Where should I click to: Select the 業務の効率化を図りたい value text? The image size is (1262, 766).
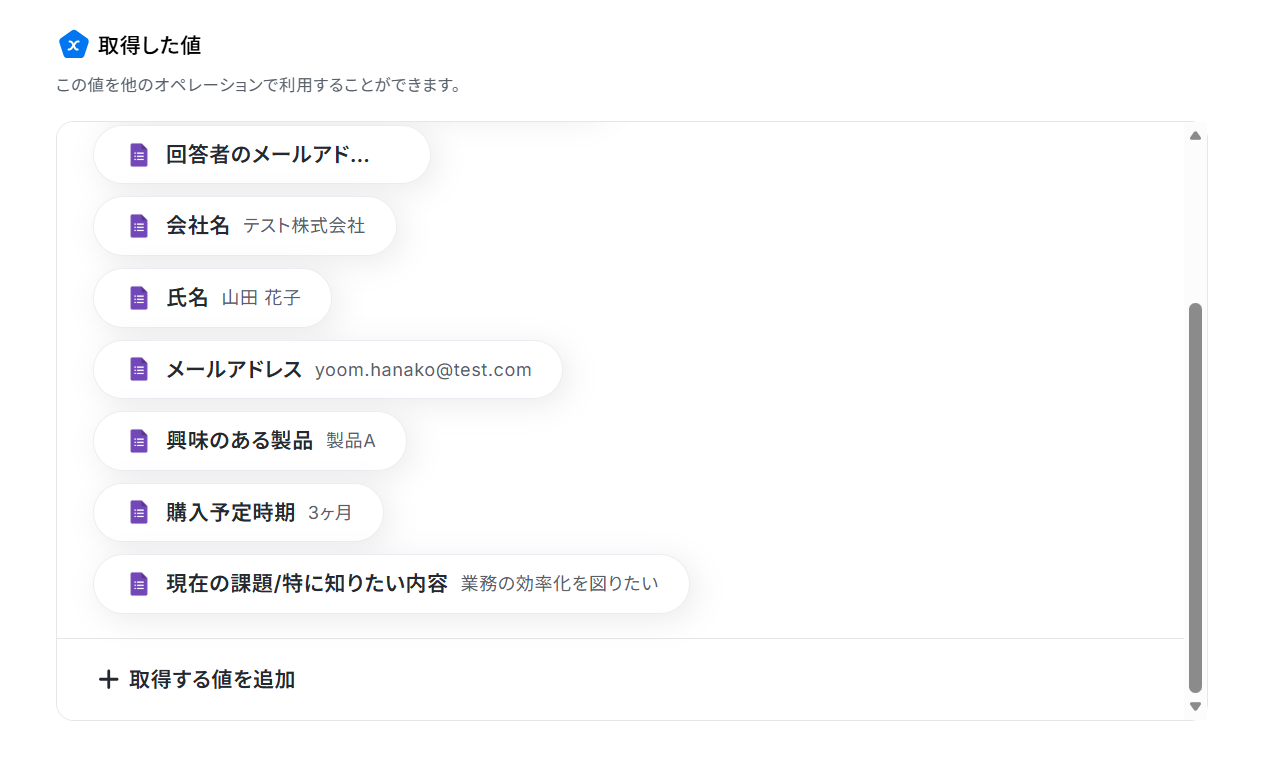pos(559,584)
